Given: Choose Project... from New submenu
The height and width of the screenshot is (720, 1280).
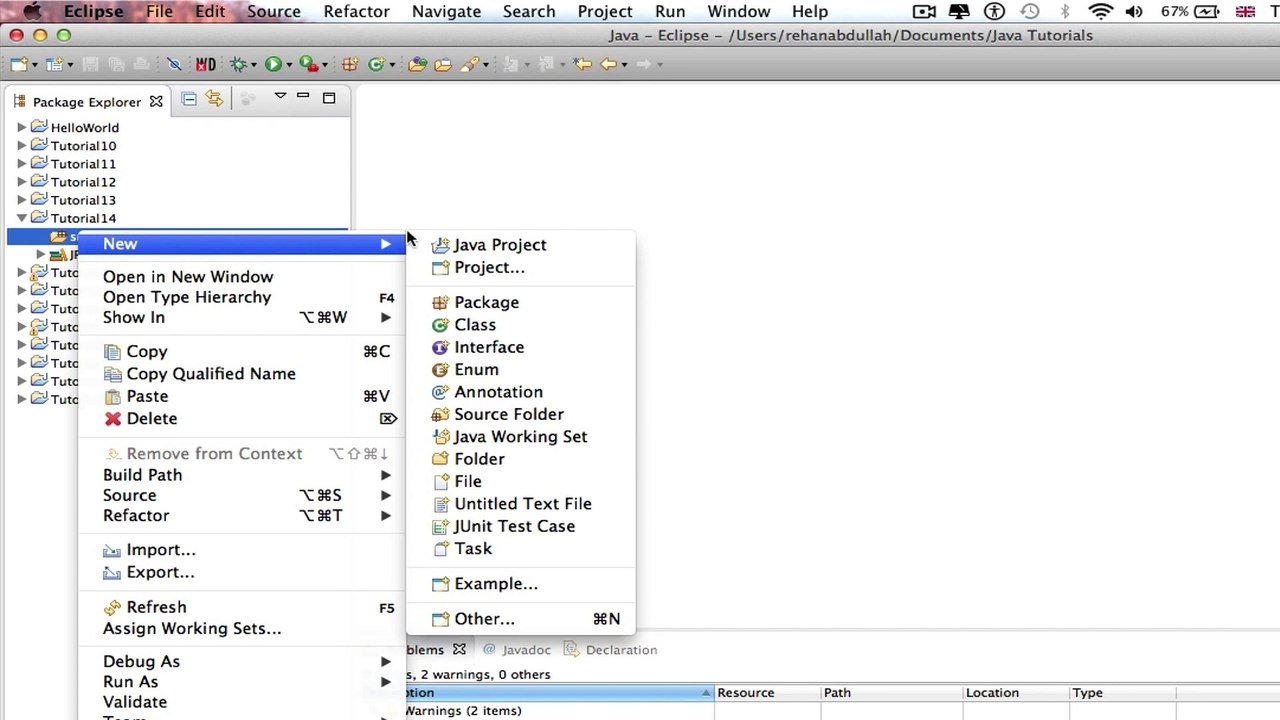Looking at the screenshot, I should 520,268.
